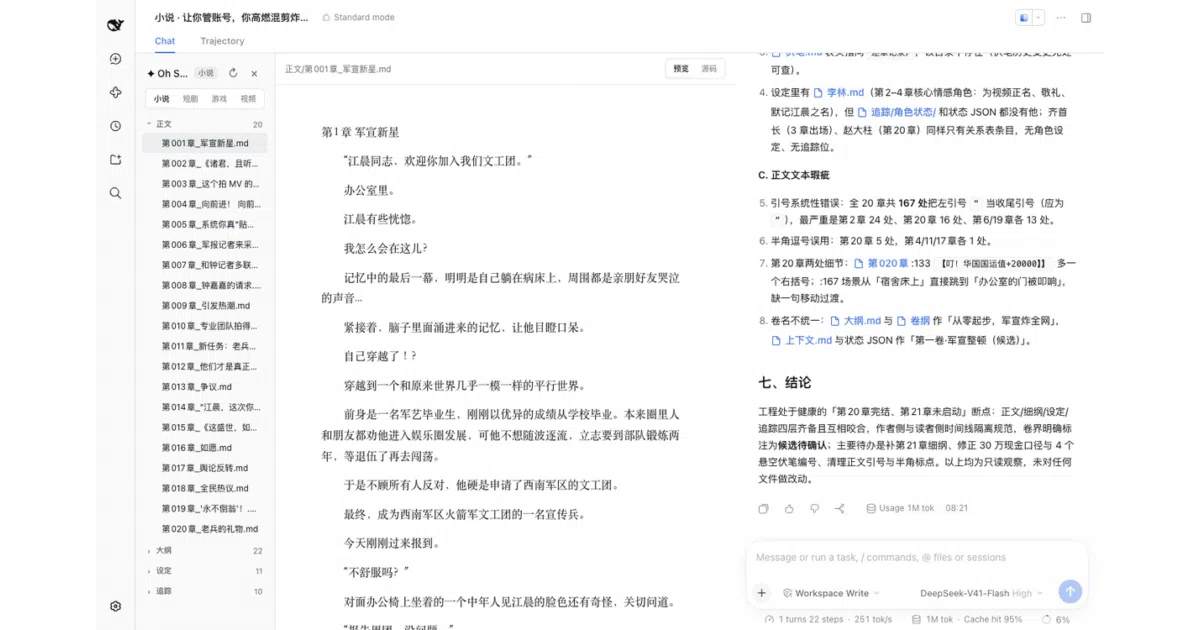
Task: Collapse the 正文 folder
Action: click(x=205, y=124)
